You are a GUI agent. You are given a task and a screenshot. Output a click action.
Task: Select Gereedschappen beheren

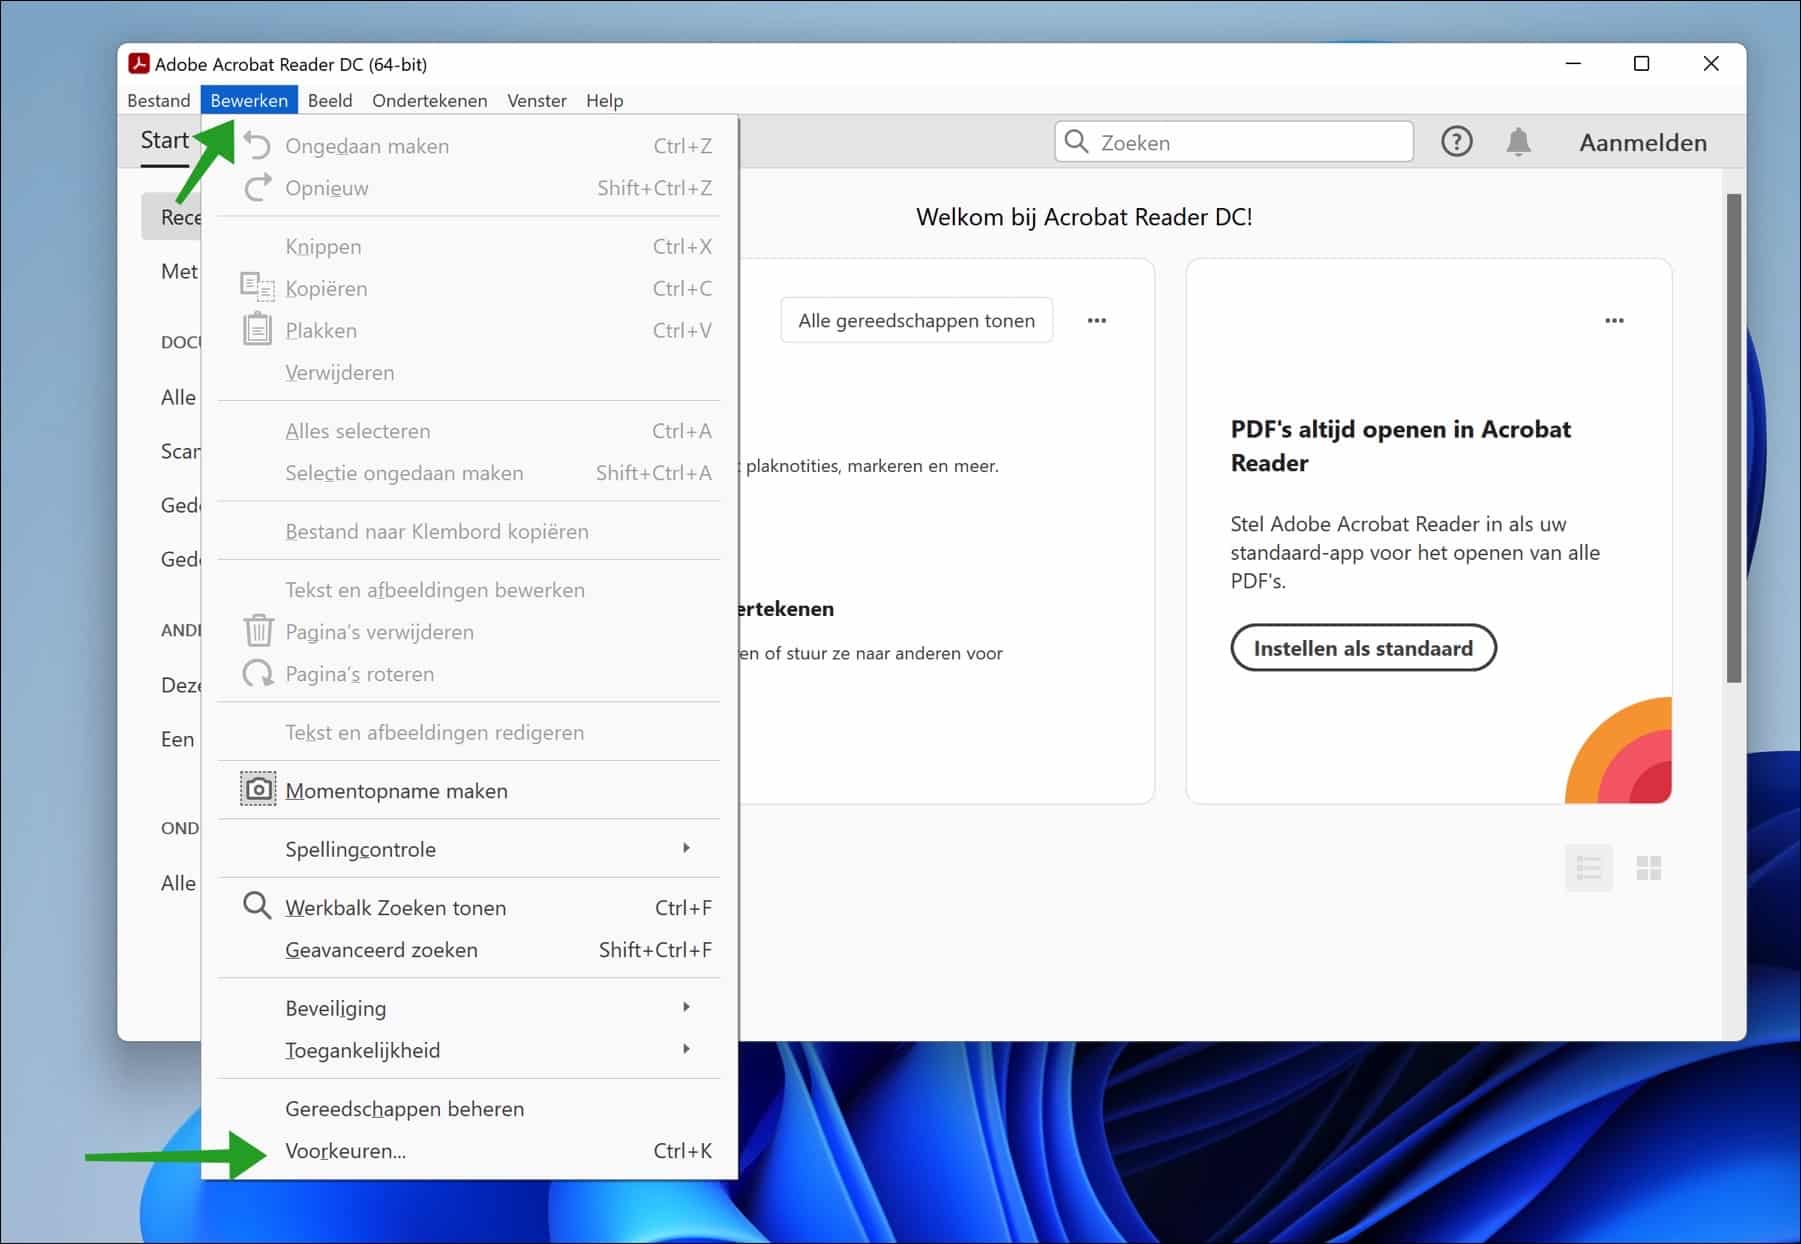(x=469, y=1109)
